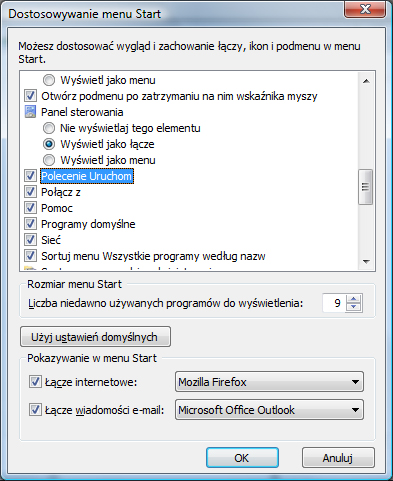The image size is (393, 481).
Task: Select 'Nie wyświetlaj tego elementu' radio option
Action: 49,128
